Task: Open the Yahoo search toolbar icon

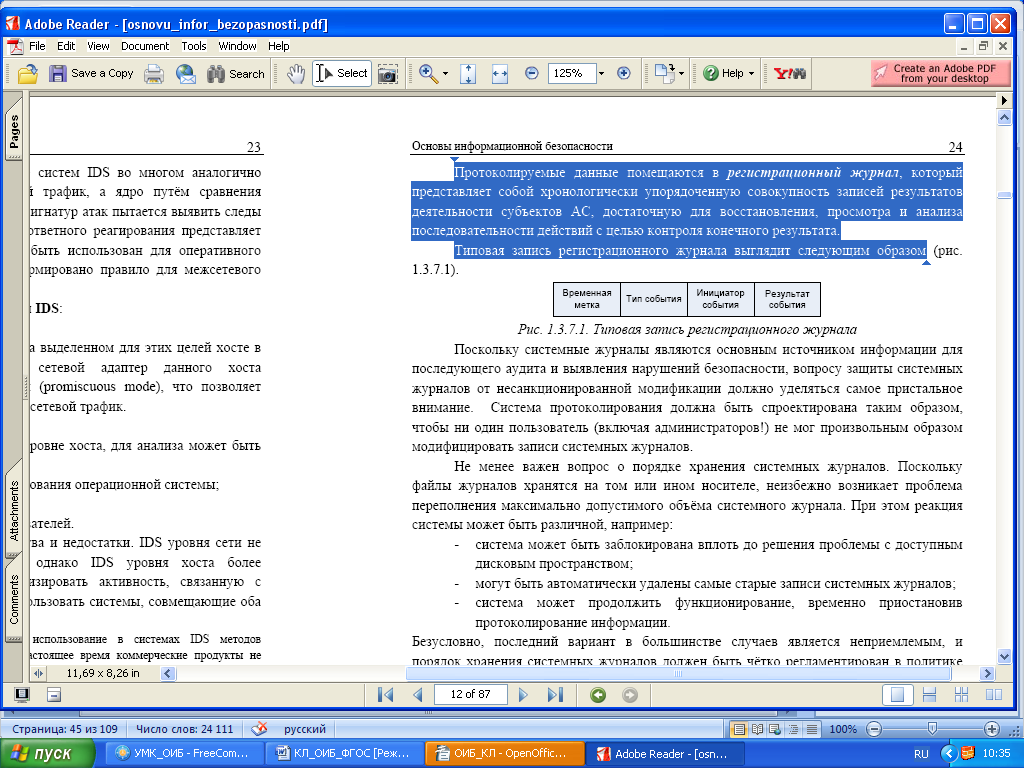Action: tap(790, 74)
